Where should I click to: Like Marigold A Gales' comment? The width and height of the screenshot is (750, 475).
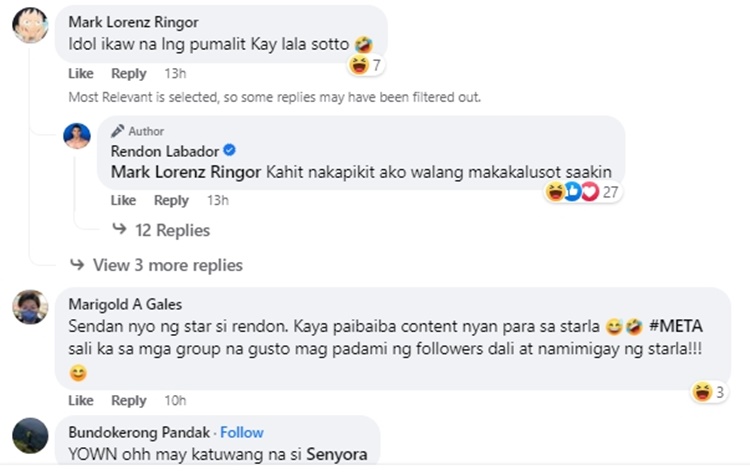[81, 400]
